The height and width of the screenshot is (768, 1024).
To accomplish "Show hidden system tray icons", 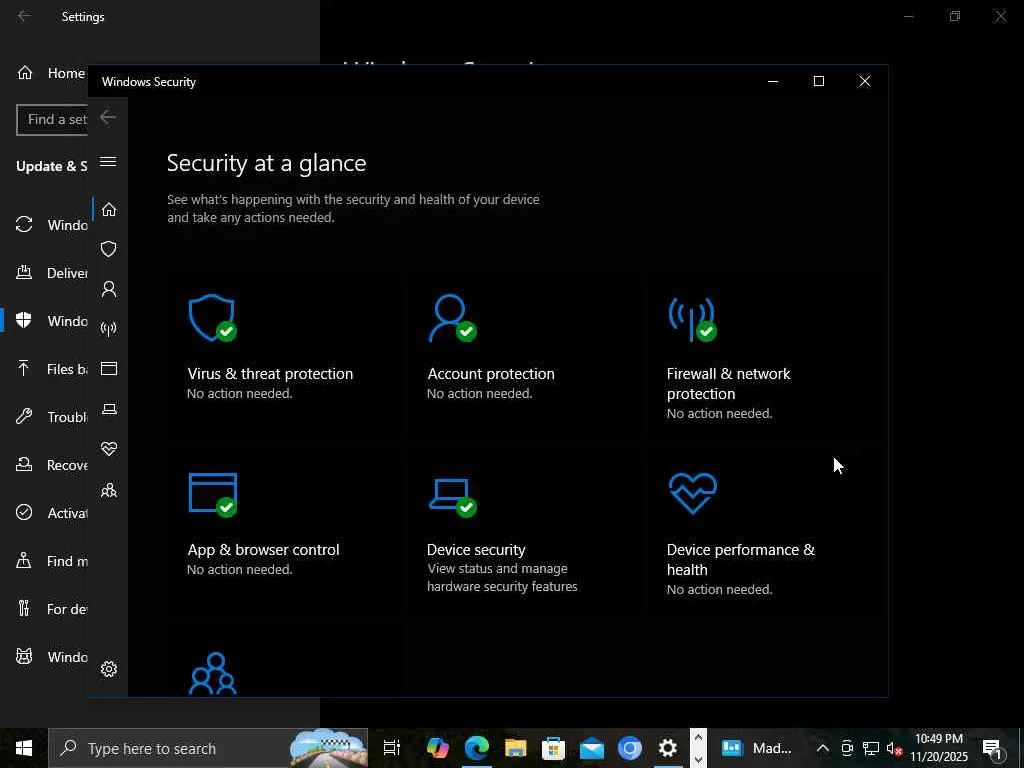I will click(823, 748).
